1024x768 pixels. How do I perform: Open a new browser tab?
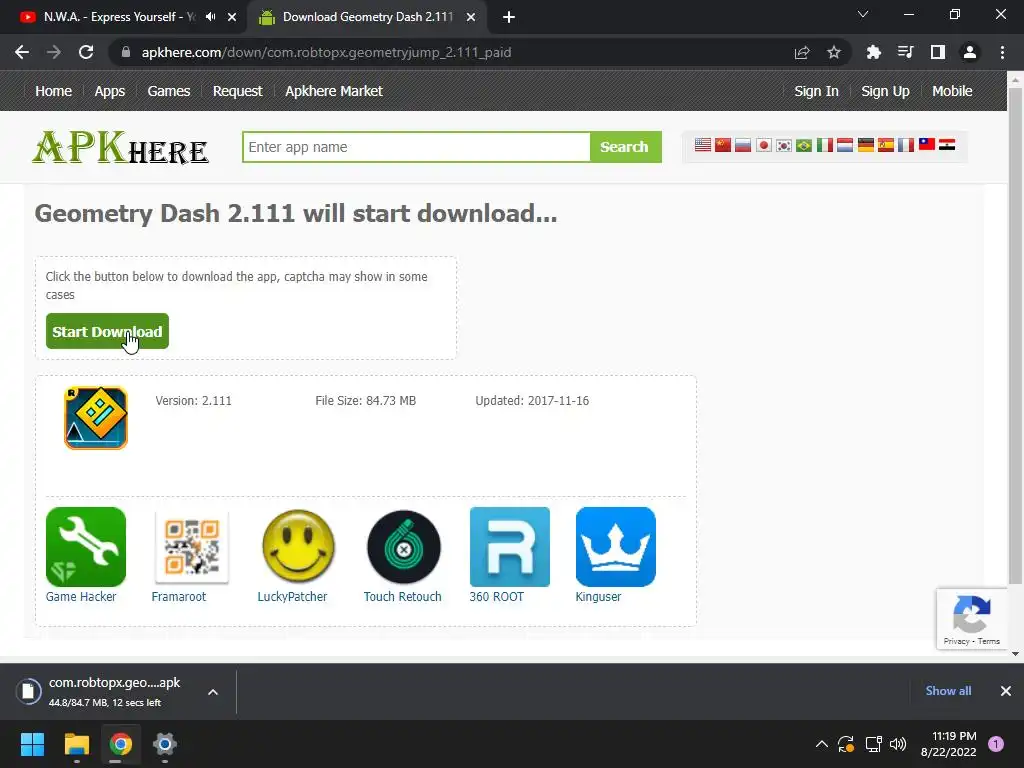pos(509,17)
